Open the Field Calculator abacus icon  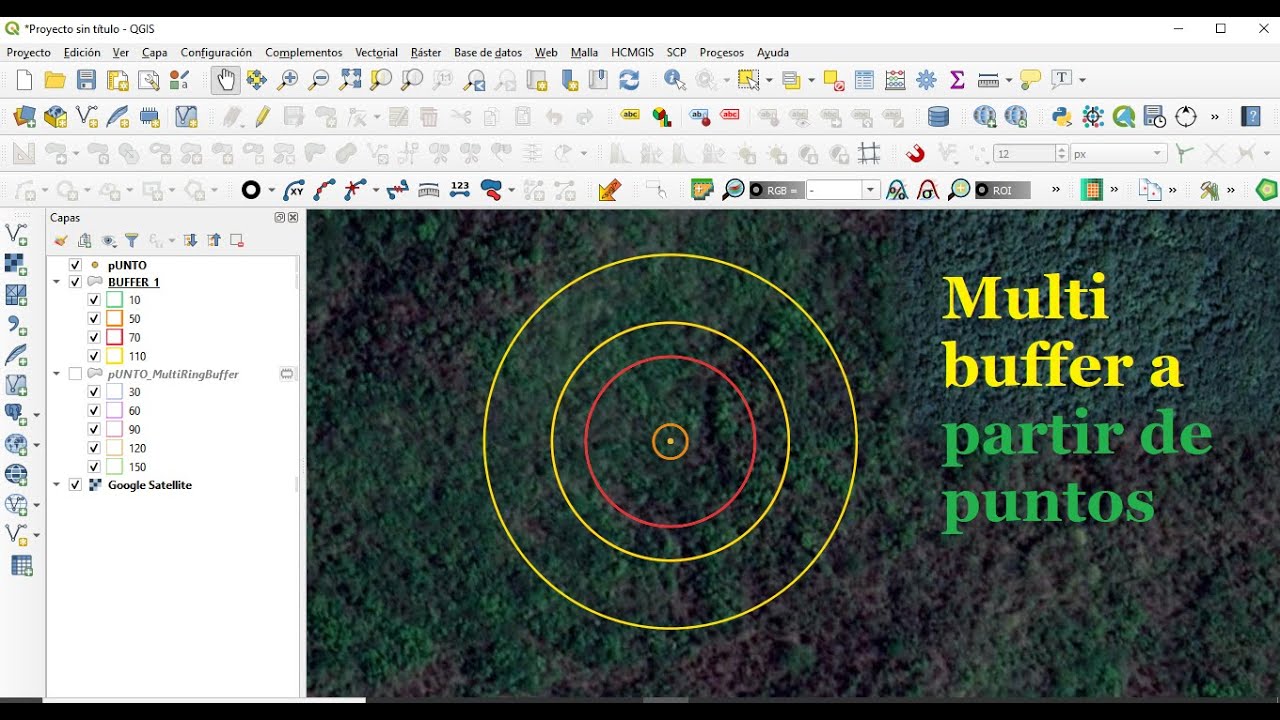[895, 80]
